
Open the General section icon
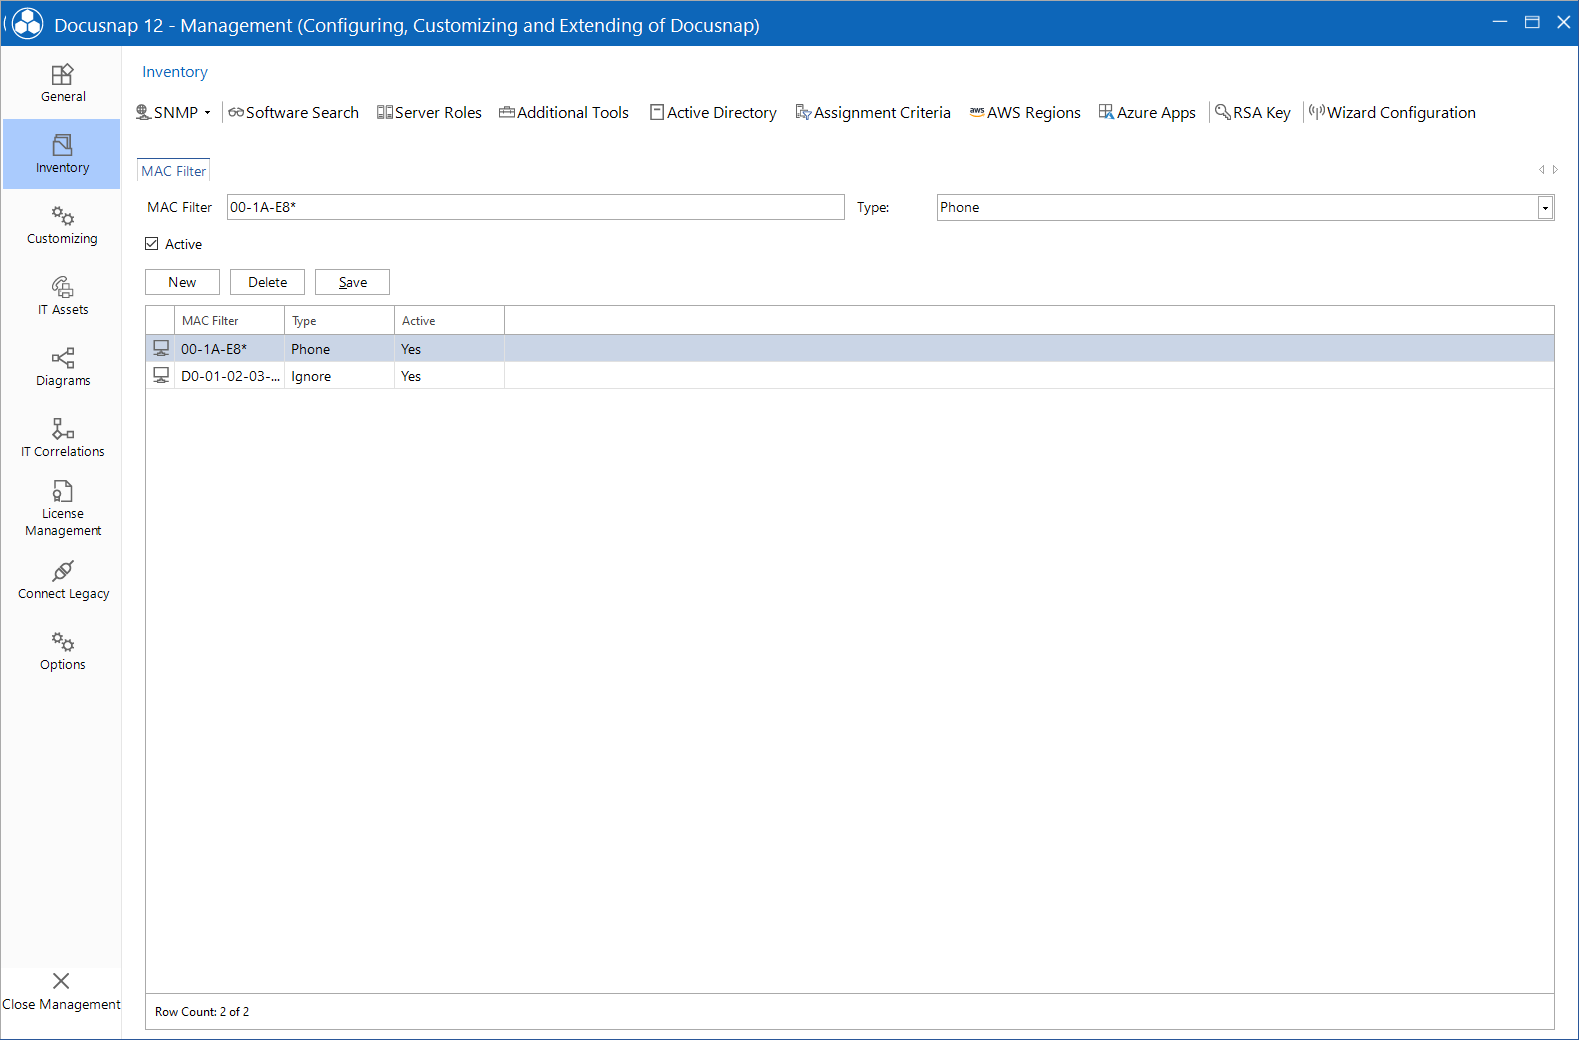pos(62,75)
